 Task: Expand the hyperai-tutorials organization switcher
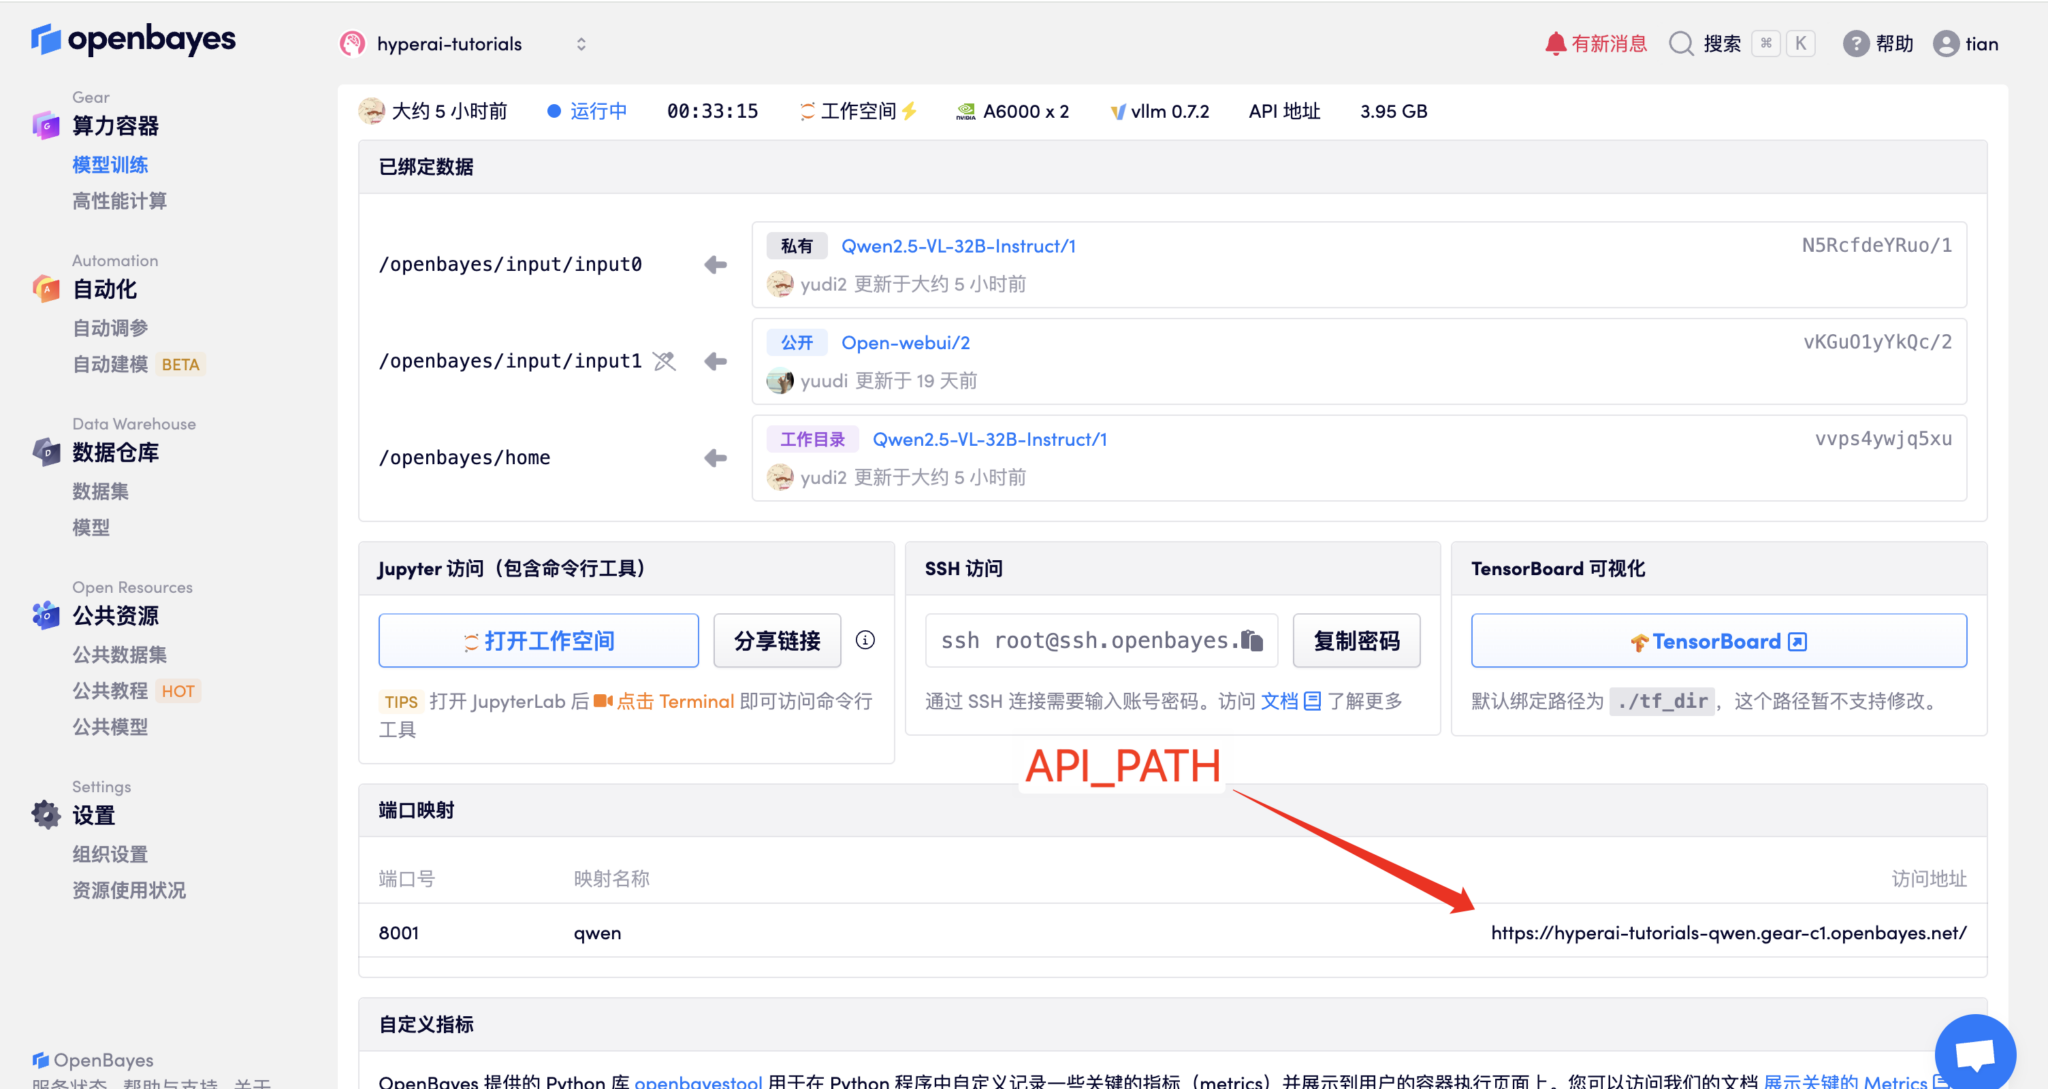coord(581,44)
